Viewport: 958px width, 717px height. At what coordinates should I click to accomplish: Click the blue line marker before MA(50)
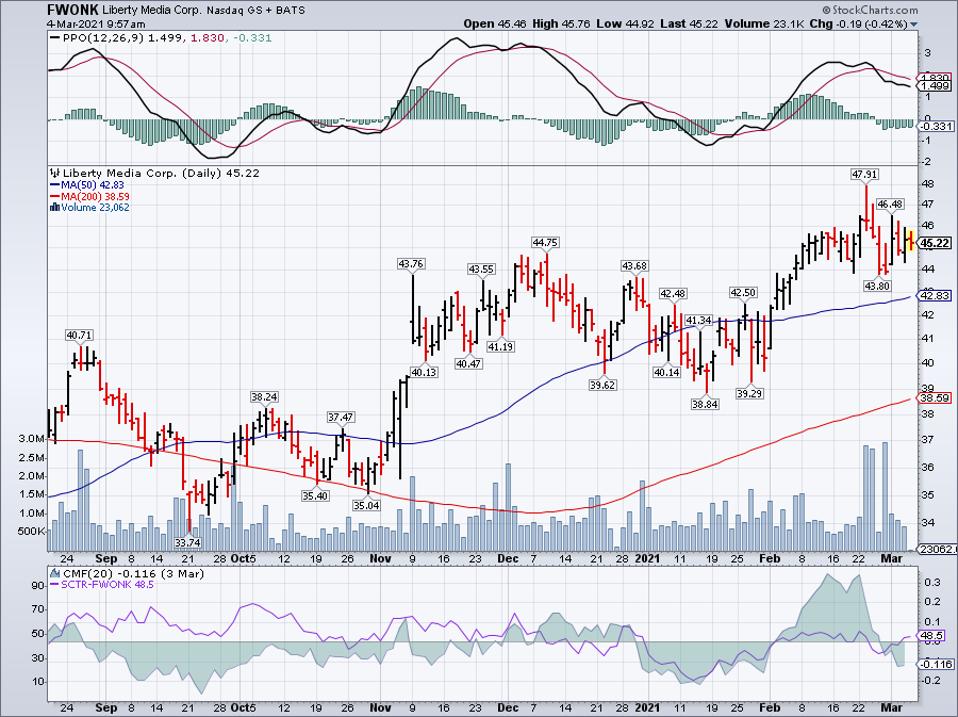[x=54, y=185]
